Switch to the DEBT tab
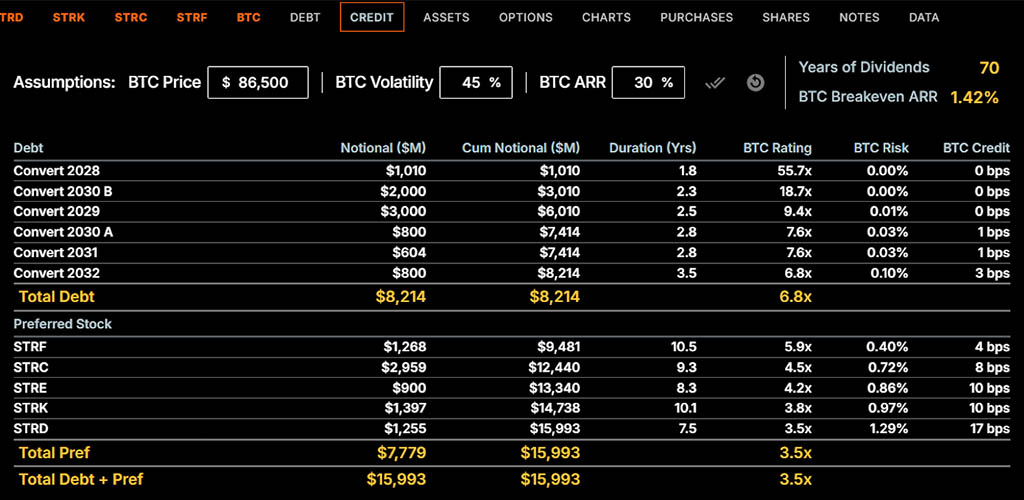This screenshot has width=1024, height=500. (x=305, y=17)
